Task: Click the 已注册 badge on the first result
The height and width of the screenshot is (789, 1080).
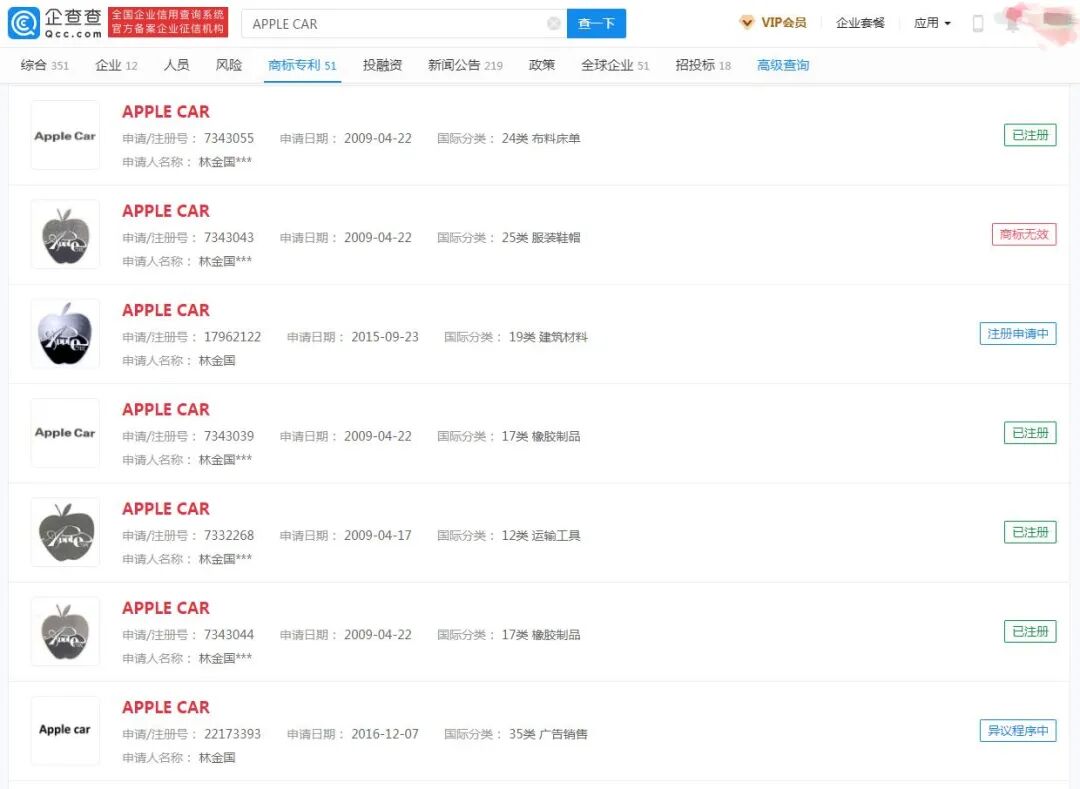Action: point(1030,135)
